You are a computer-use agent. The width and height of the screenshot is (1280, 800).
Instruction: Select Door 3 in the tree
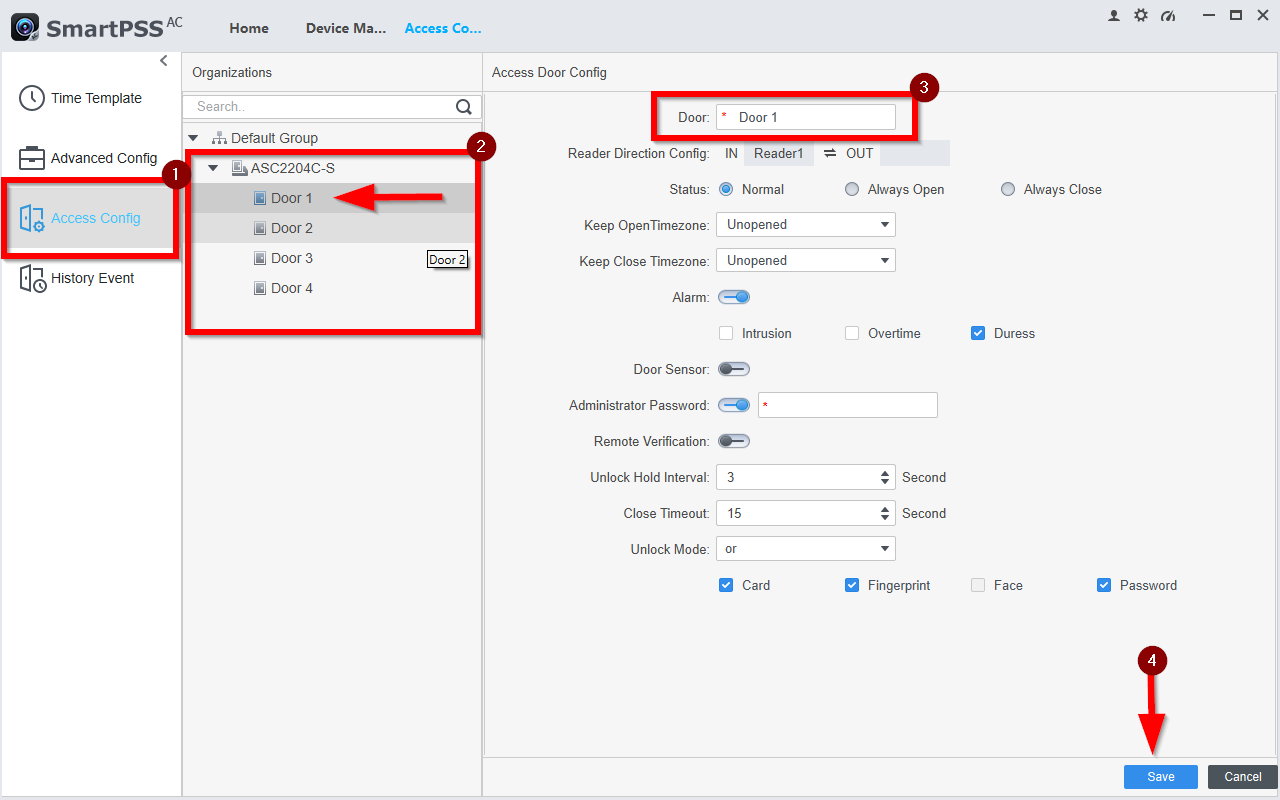point(292,258)
